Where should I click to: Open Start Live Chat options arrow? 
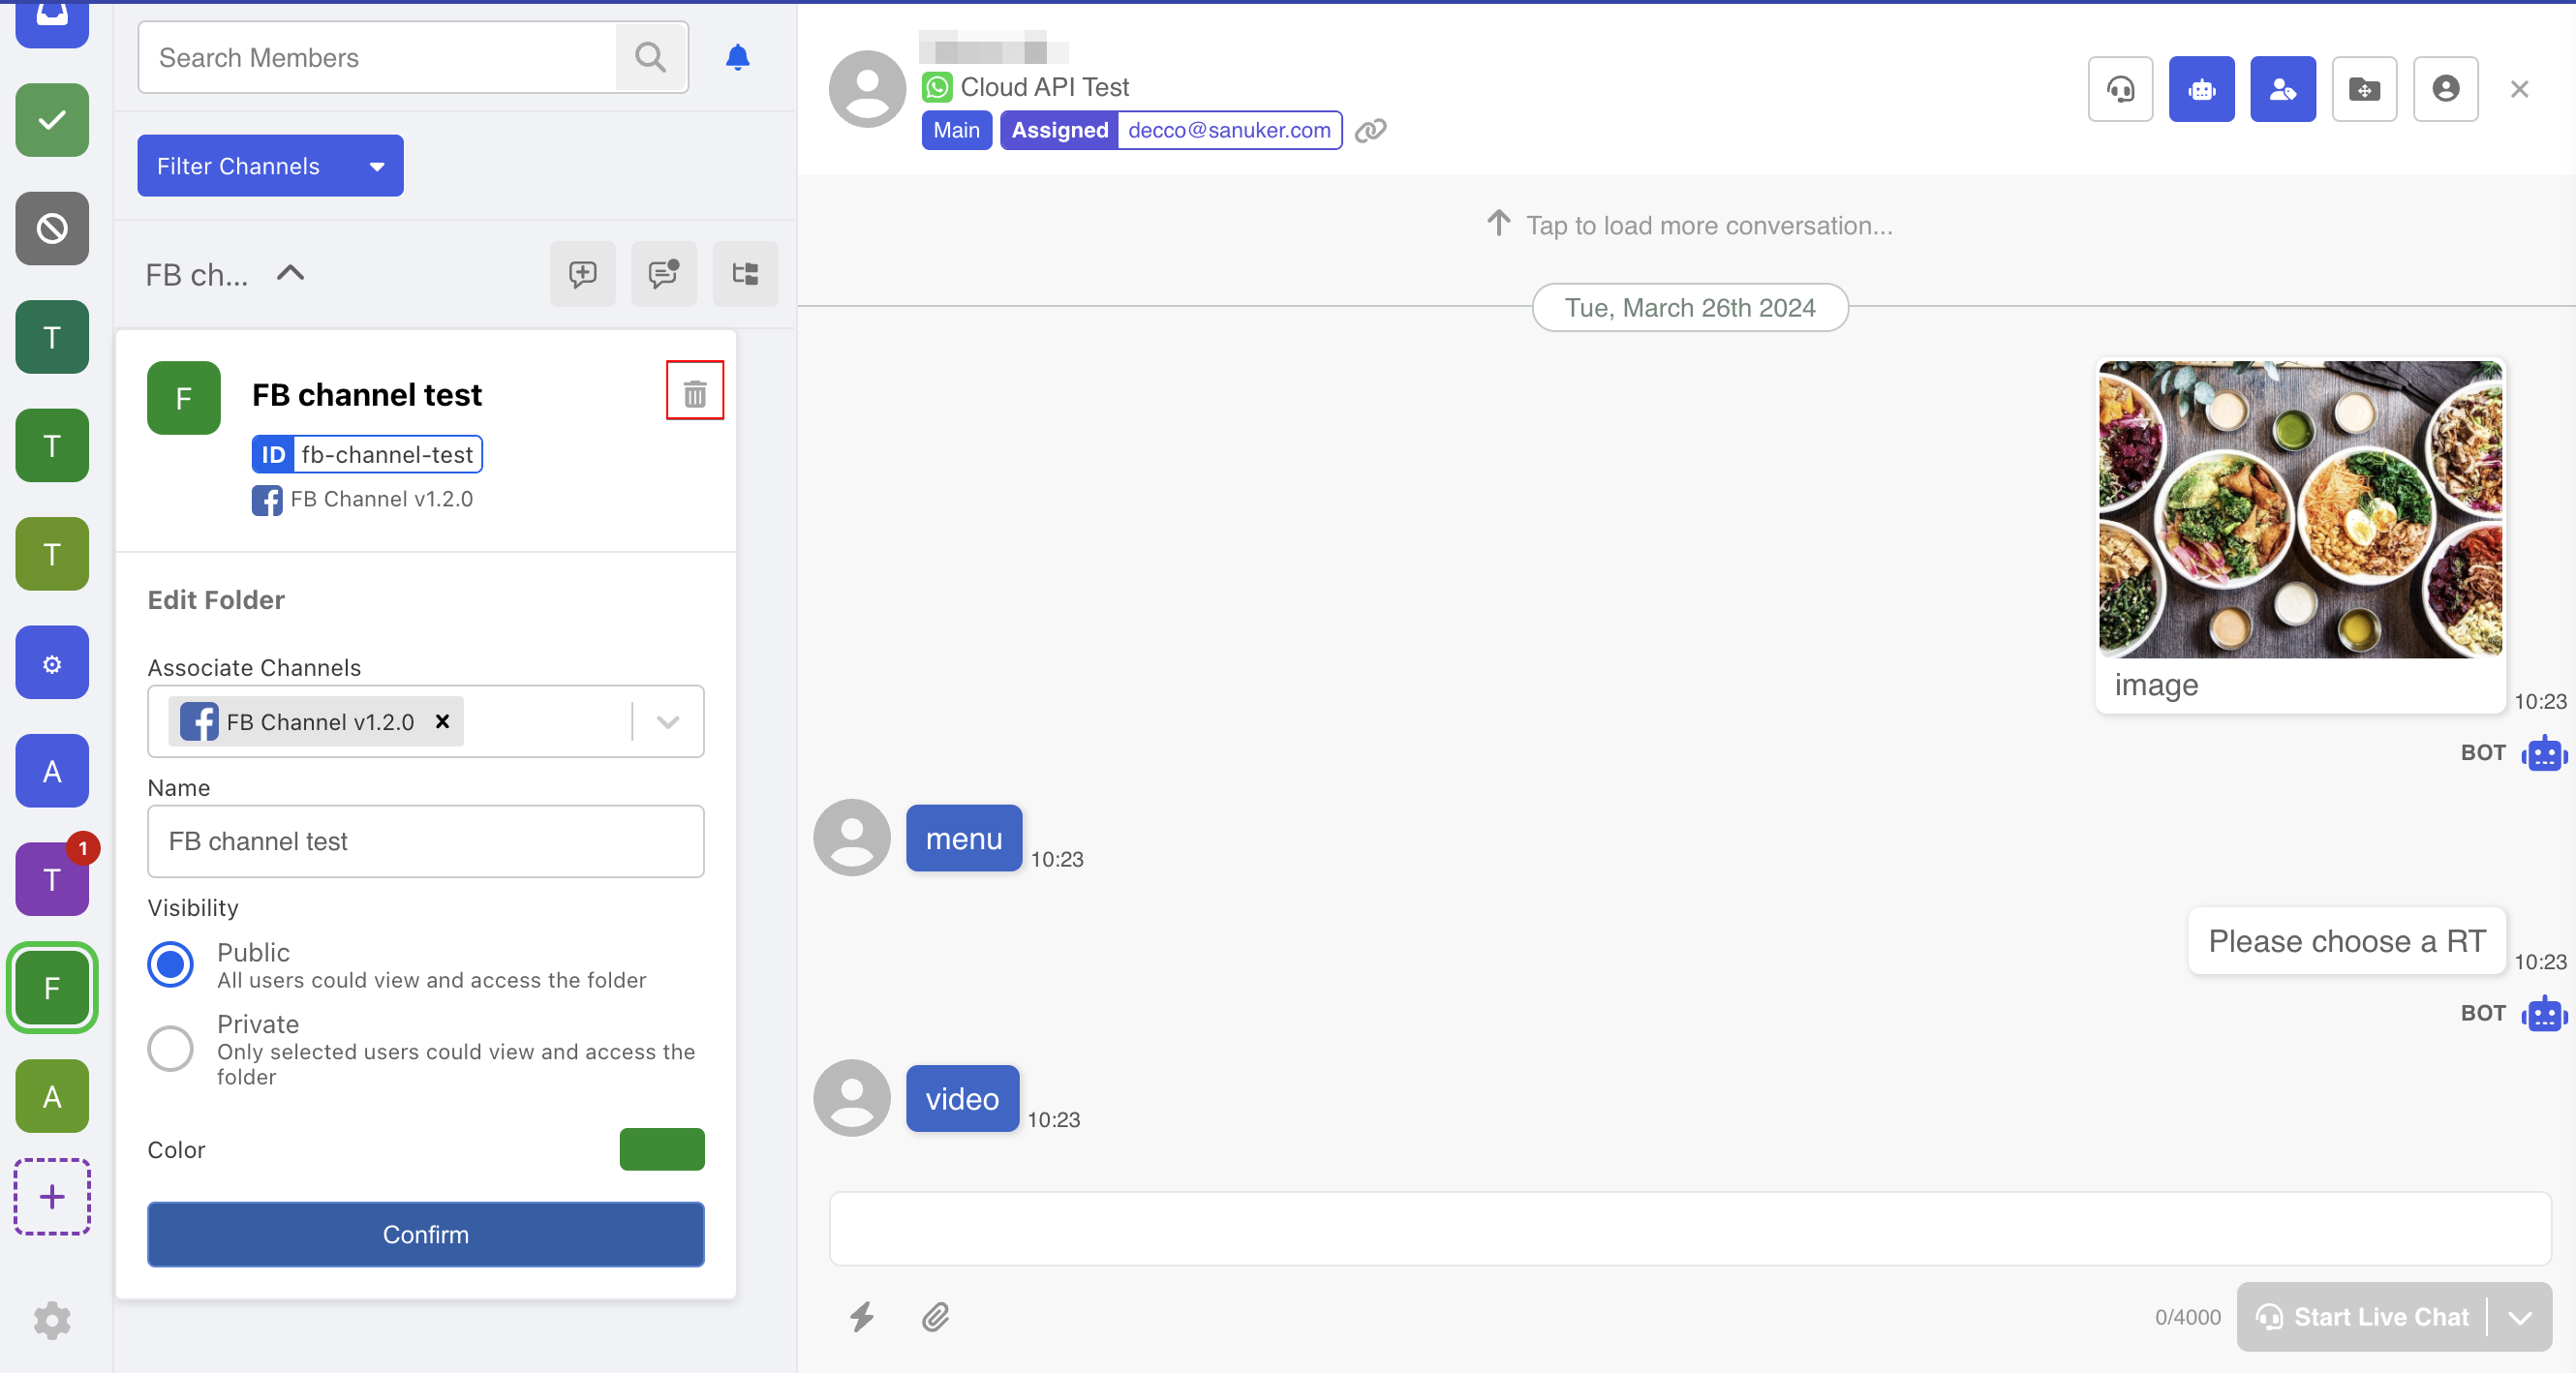[x=2519, y=1316]
